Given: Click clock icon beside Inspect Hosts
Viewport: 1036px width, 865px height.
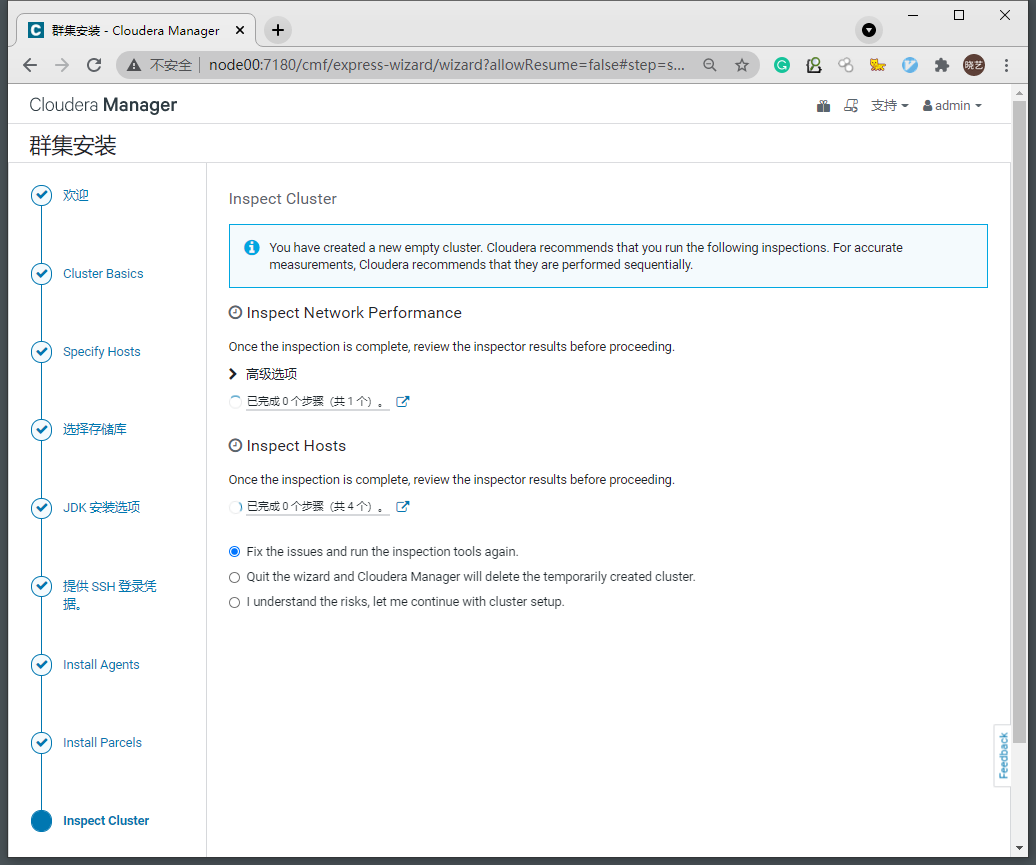Looking at the screenshot, I should click(235, 445).
